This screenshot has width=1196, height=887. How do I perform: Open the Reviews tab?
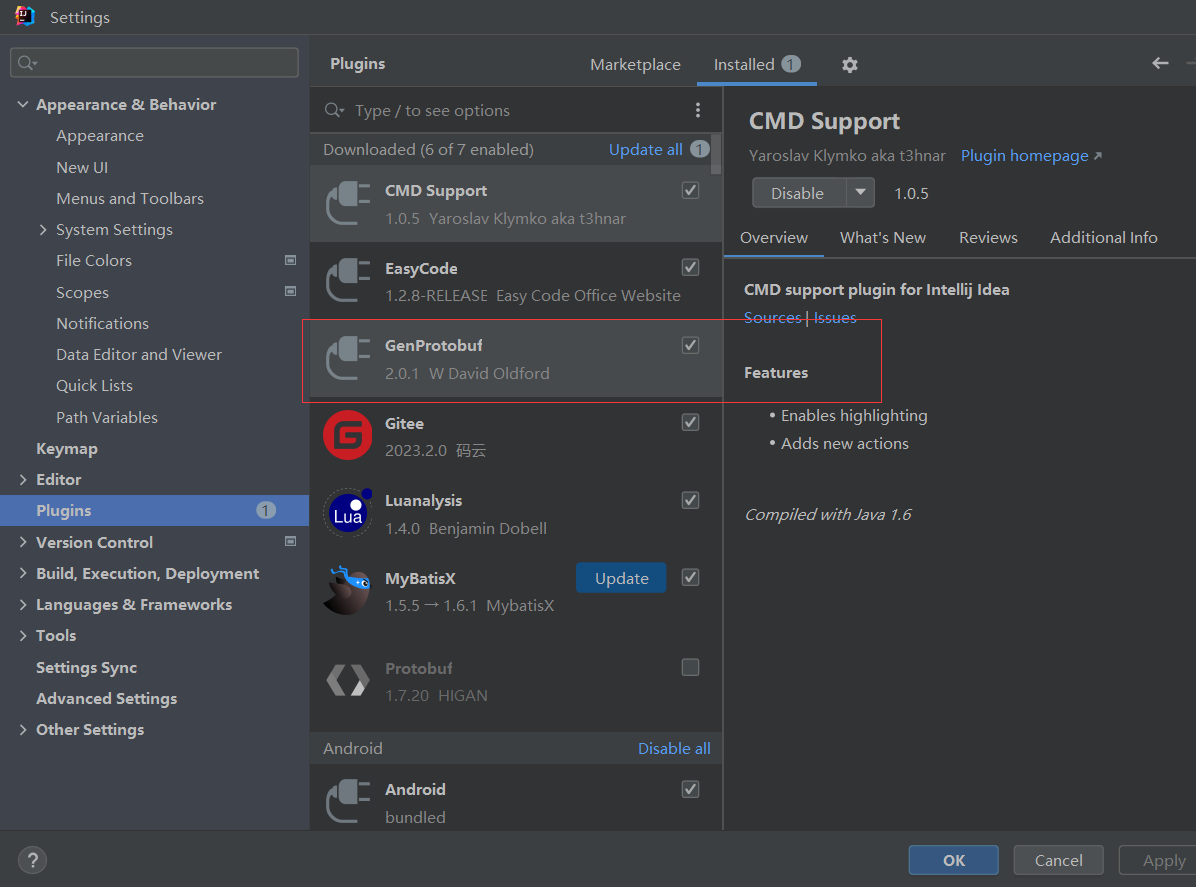[x=988, y=238]
